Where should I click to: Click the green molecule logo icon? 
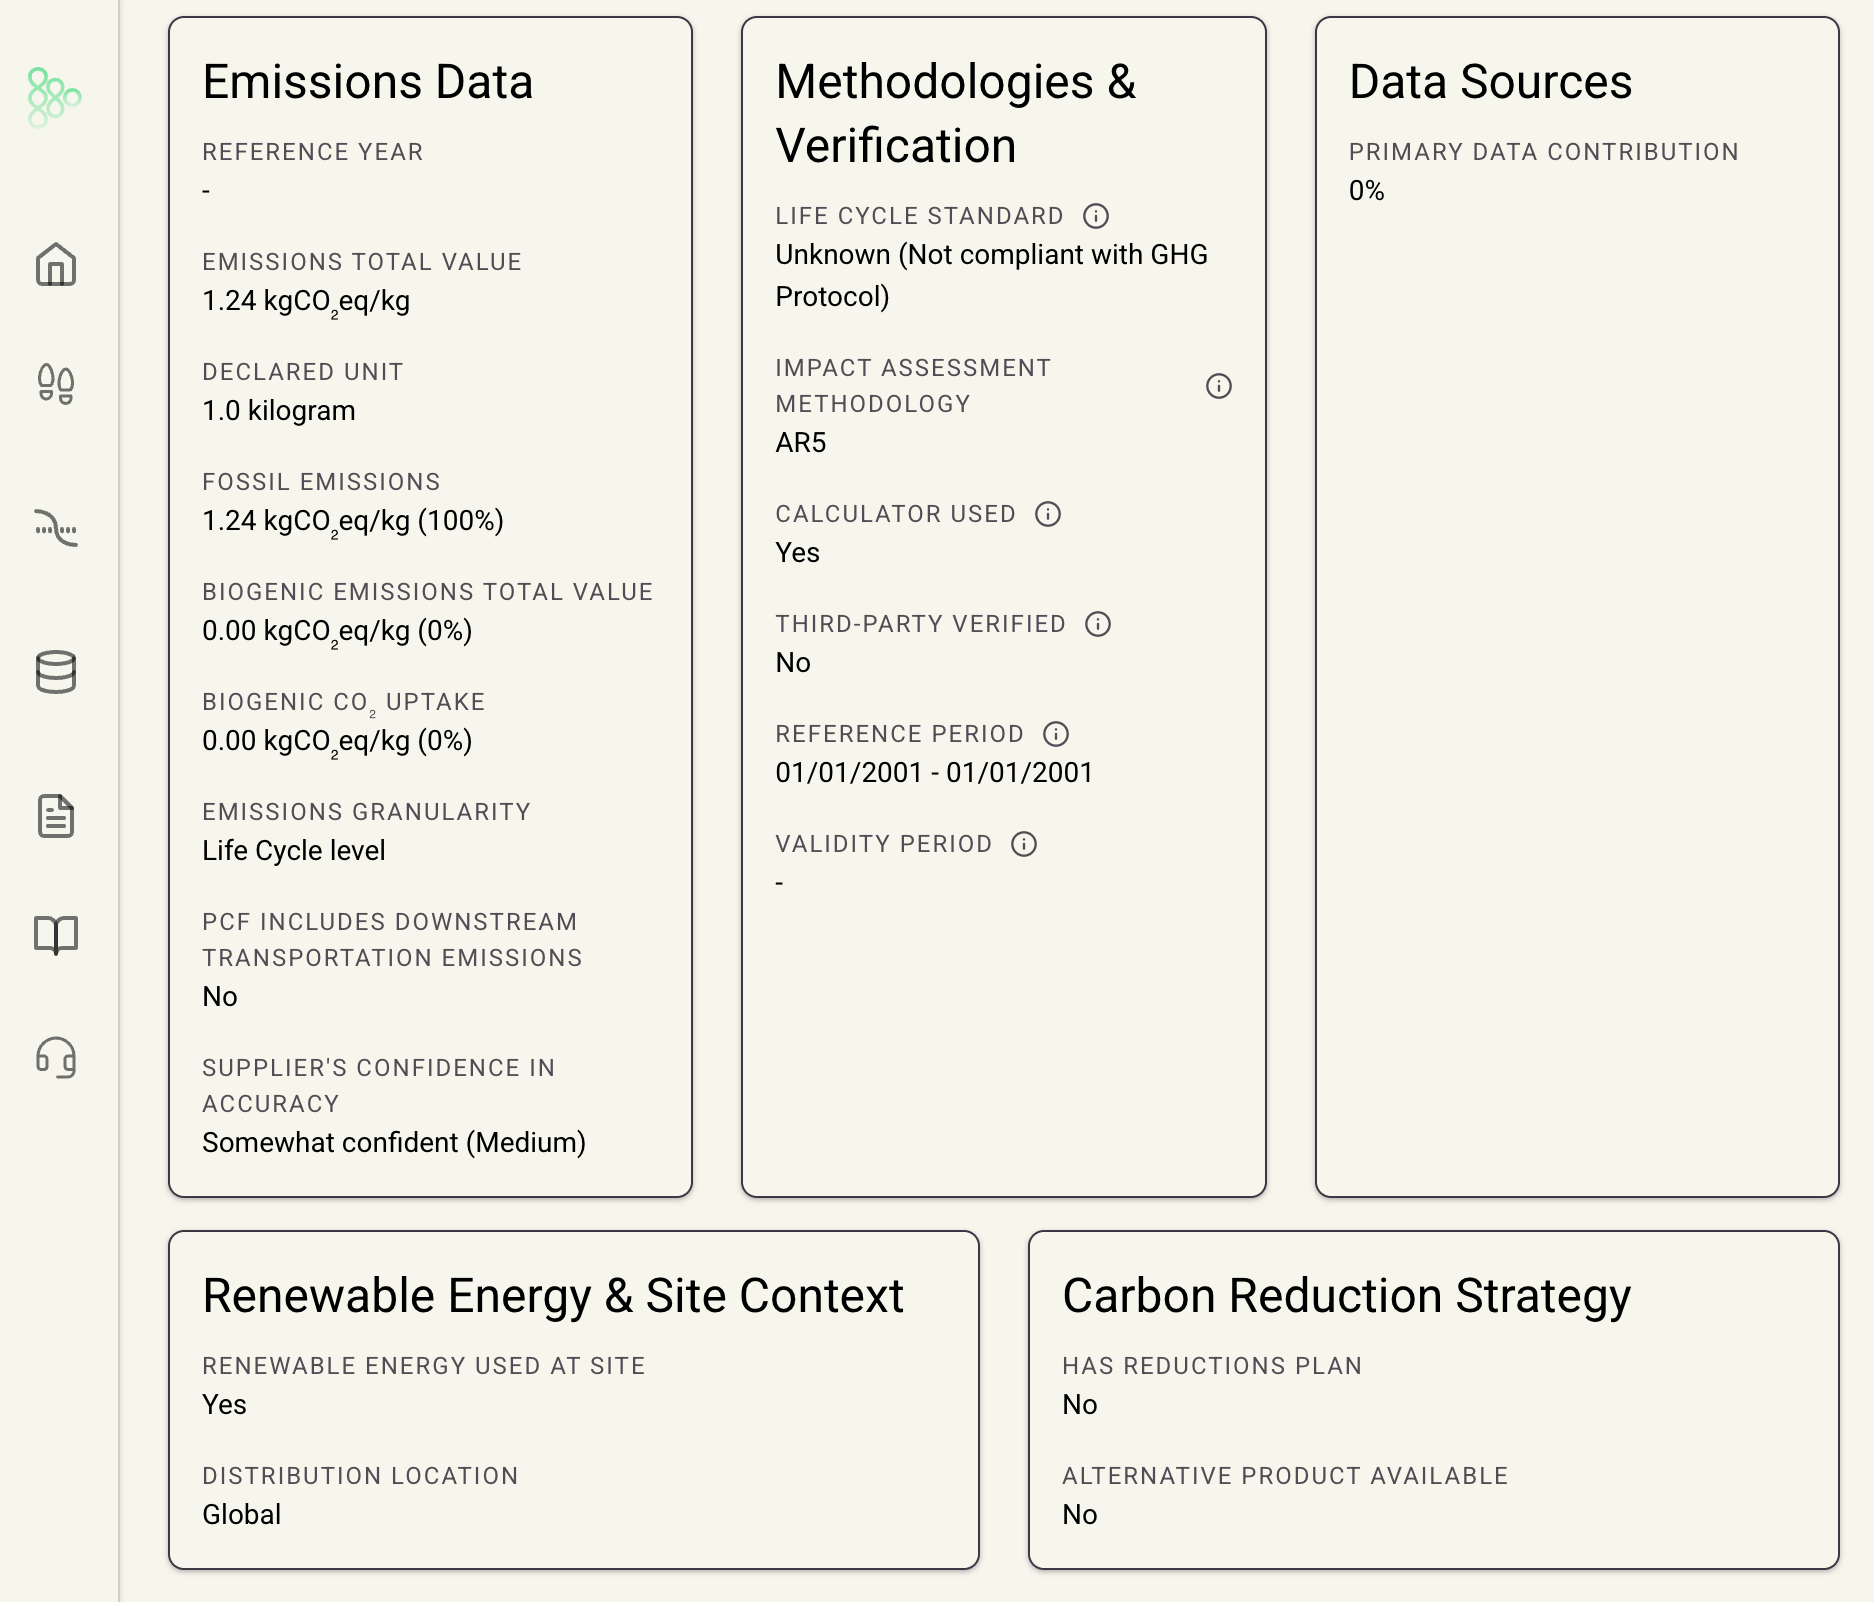pos(54,97)
